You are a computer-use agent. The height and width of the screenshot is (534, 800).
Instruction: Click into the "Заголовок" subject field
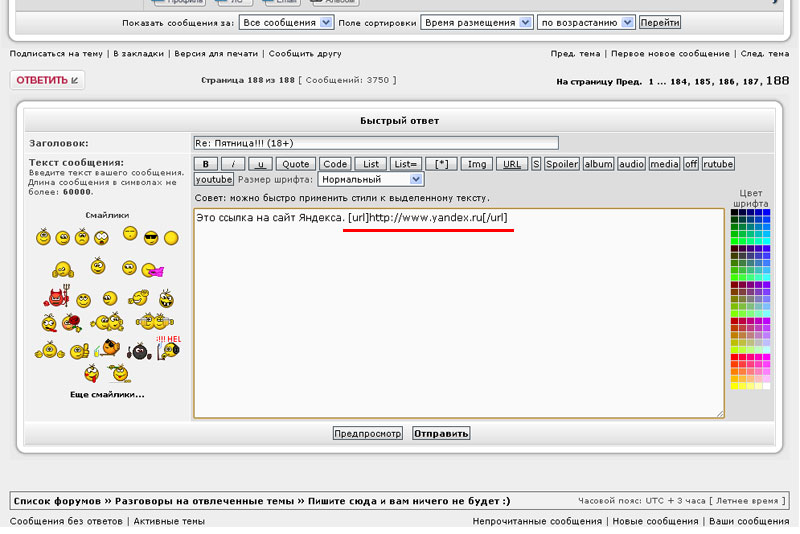click(375, 143)
